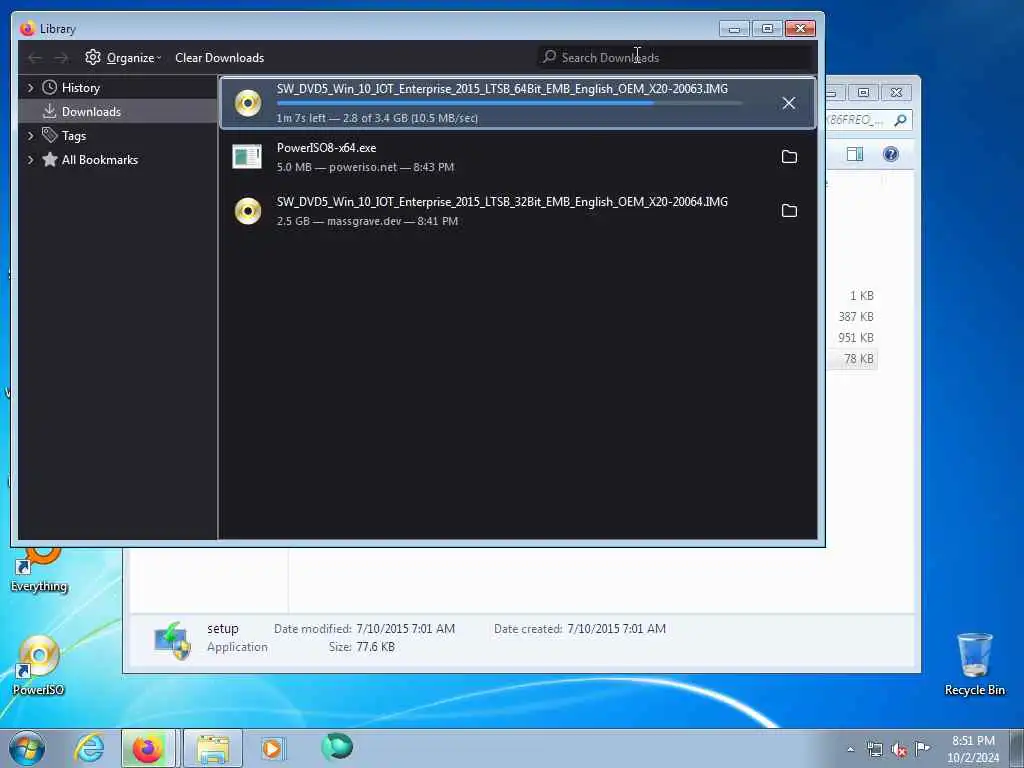Click Clear Downloads
Viewport: 1024px width, 768px height.
pyautogui.click(x=219, y=57)
